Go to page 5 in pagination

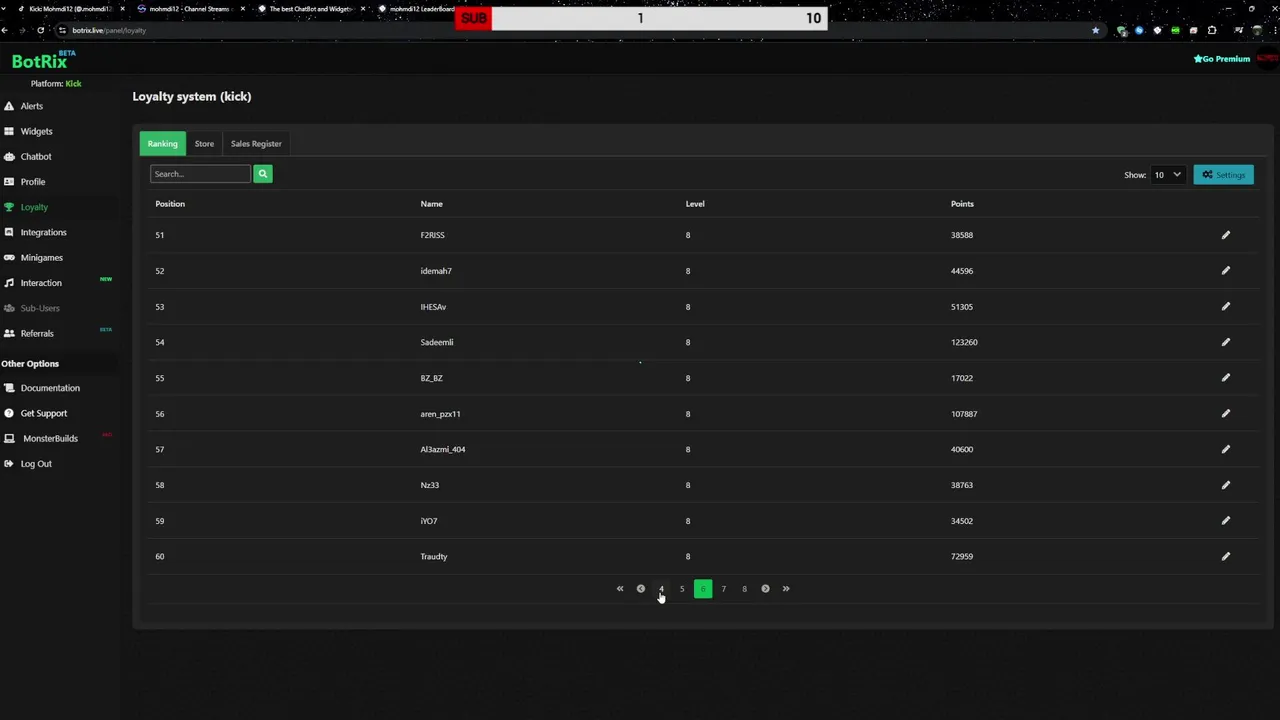coord(682,589)
